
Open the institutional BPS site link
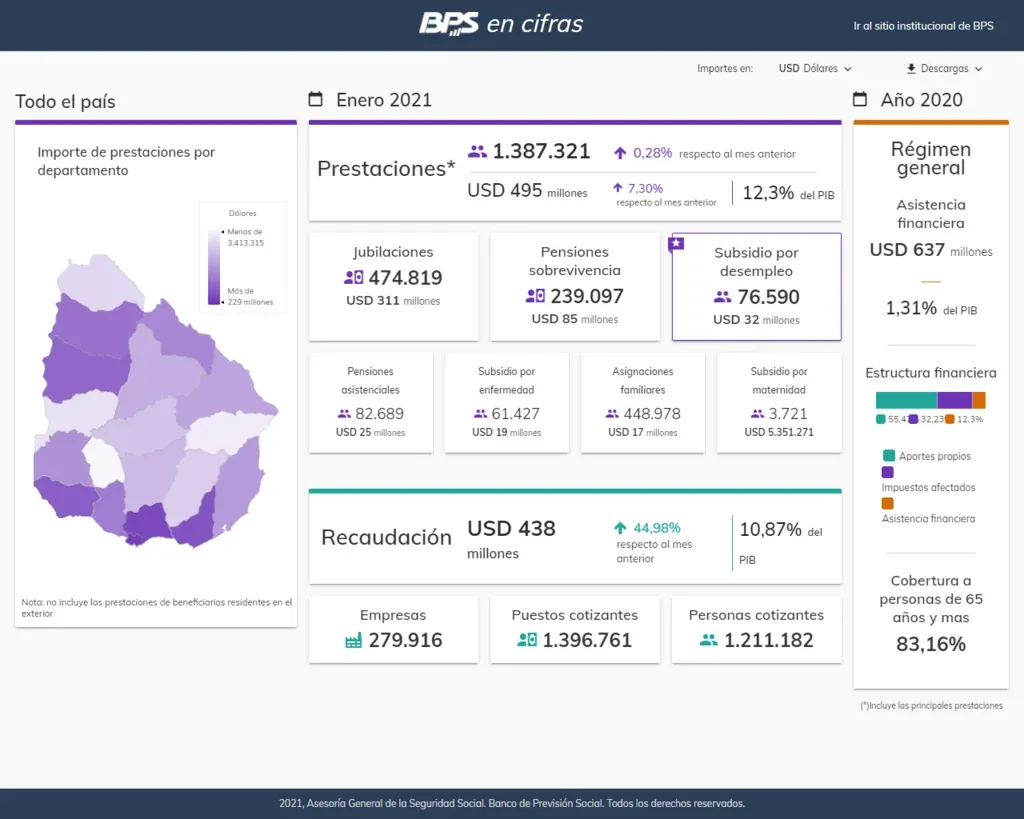point(923,26)
